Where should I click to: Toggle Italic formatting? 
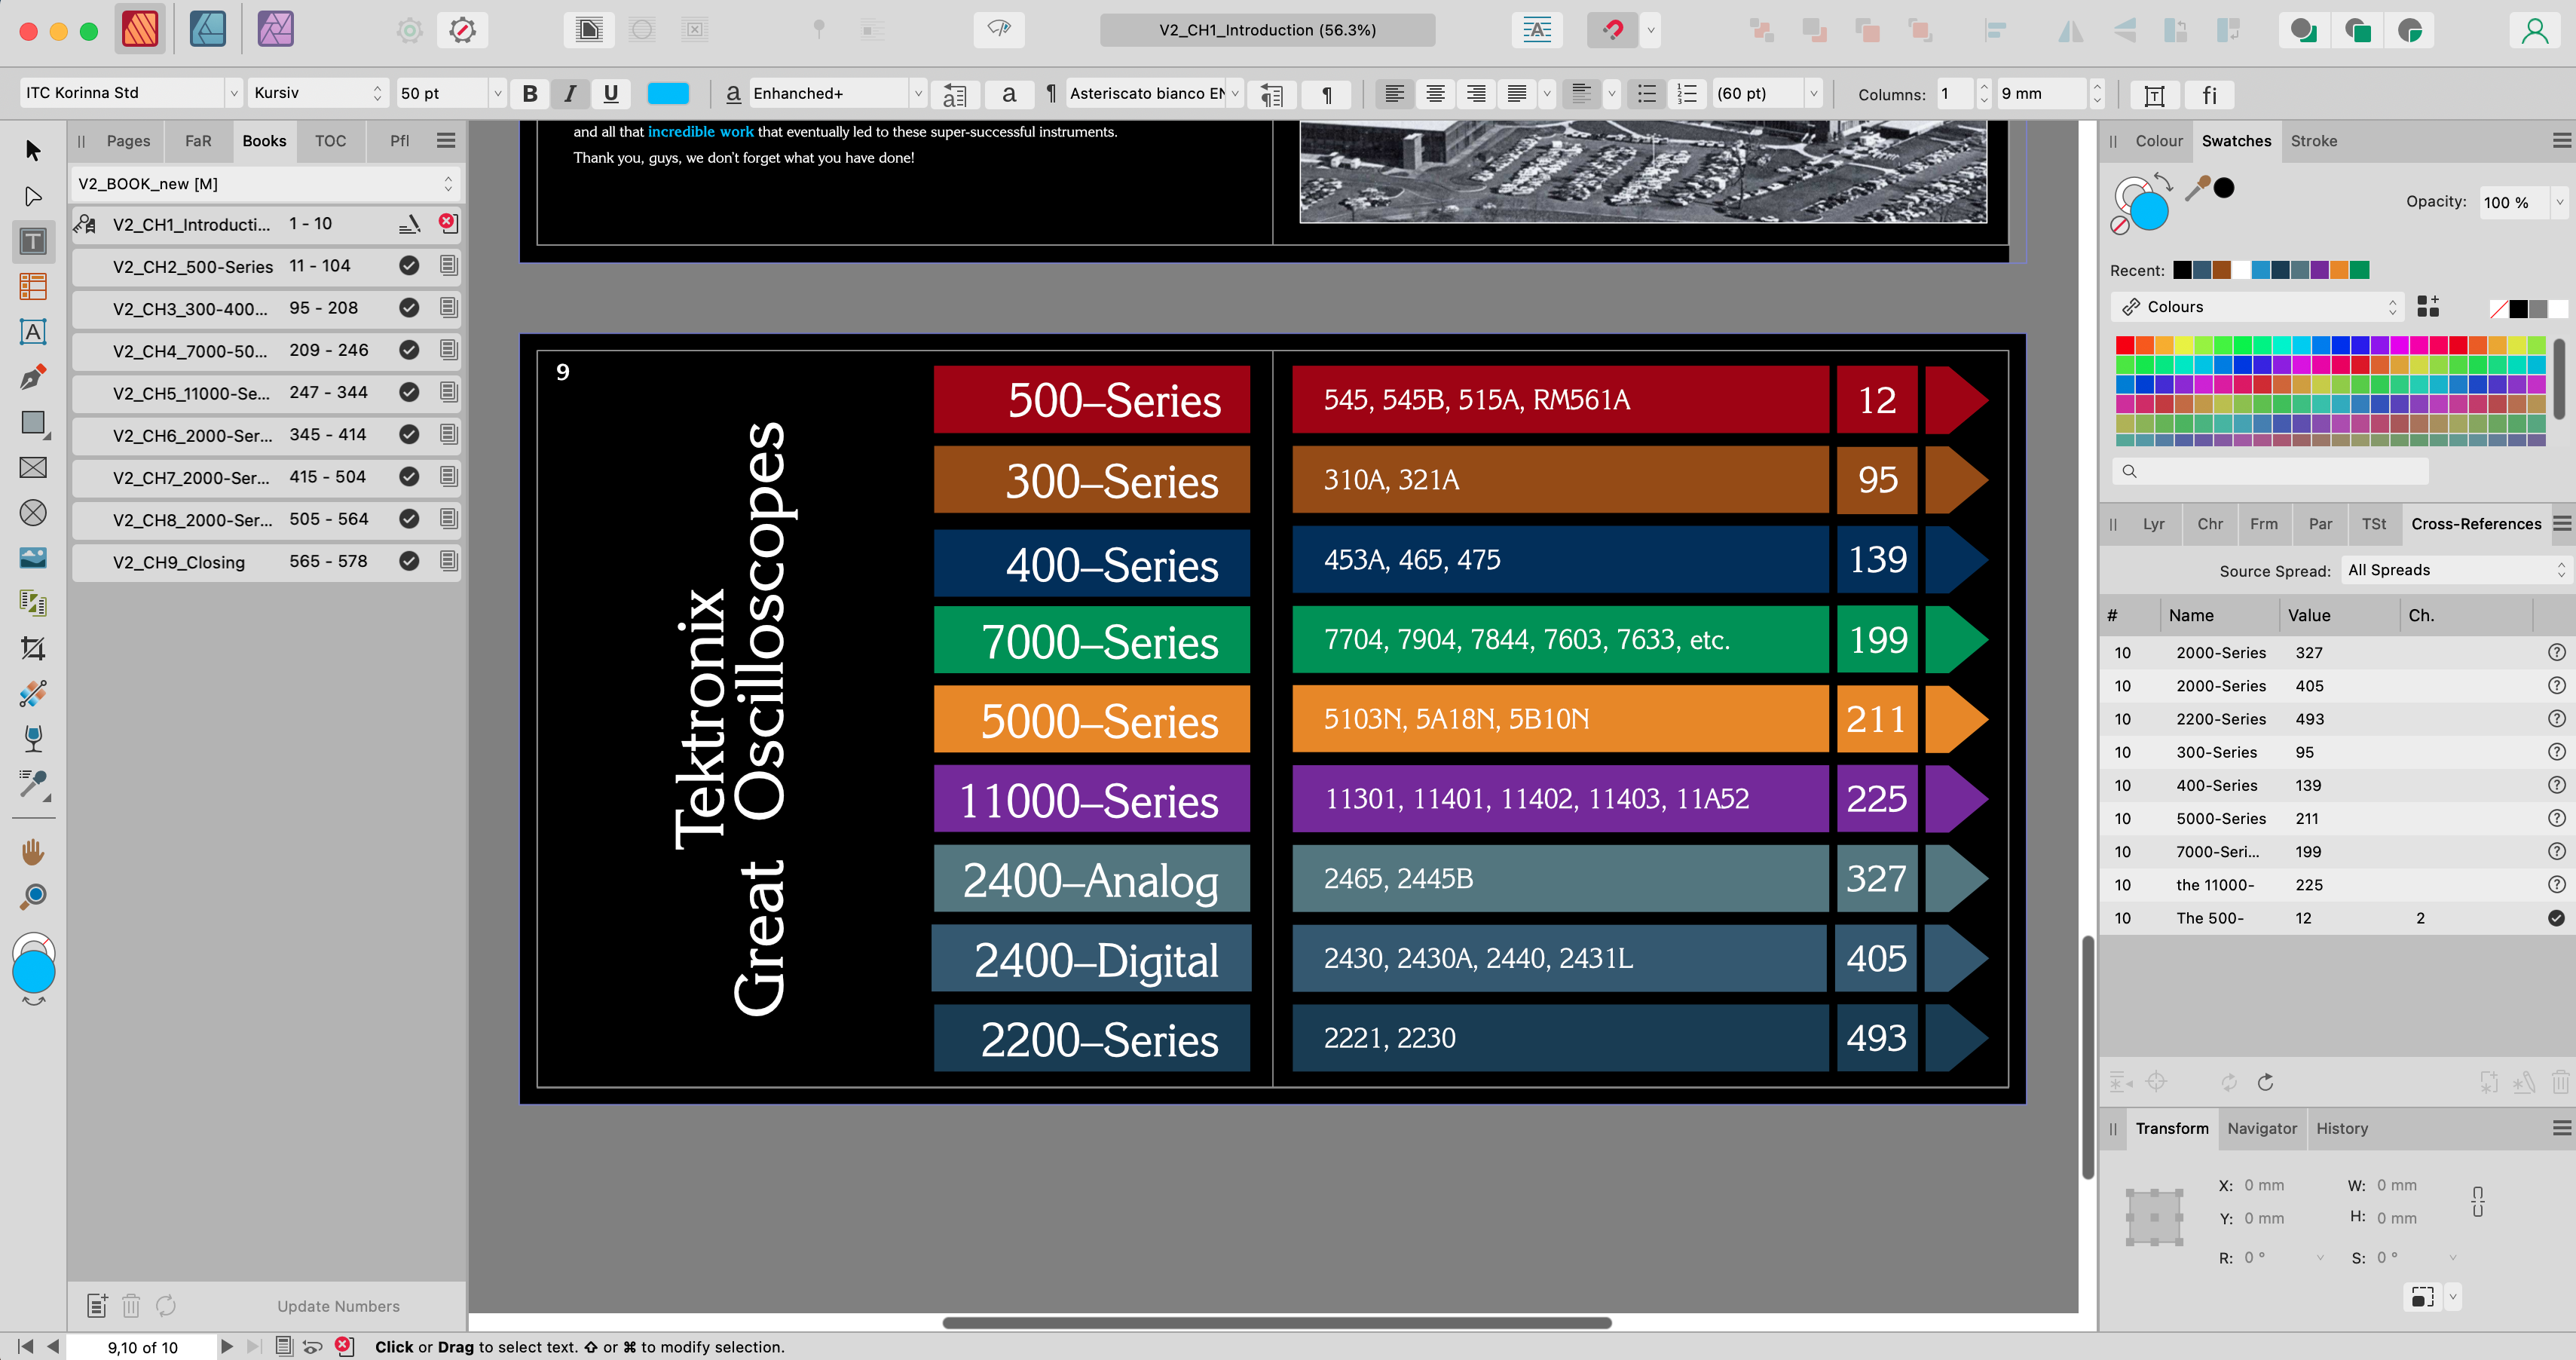click(x=570, y=94)
